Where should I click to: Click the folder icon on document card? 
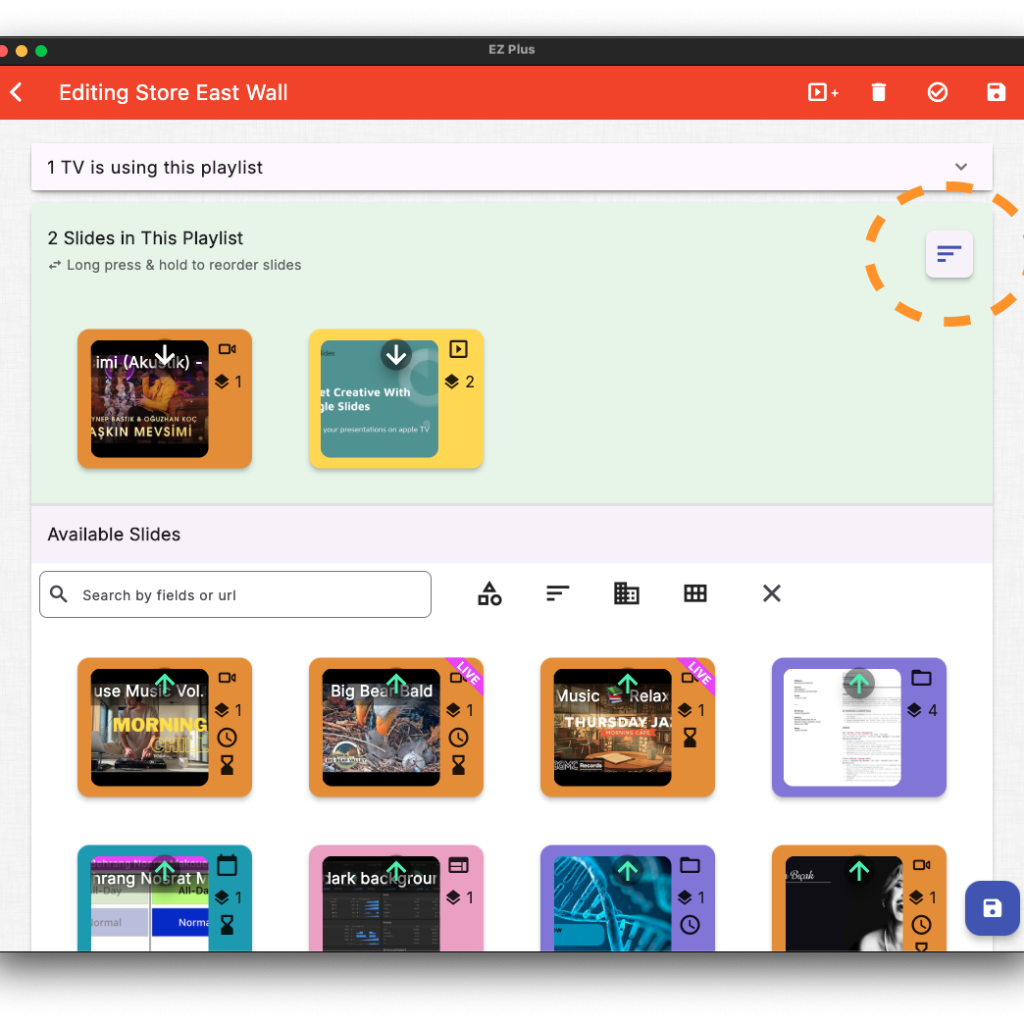point(921,678)
